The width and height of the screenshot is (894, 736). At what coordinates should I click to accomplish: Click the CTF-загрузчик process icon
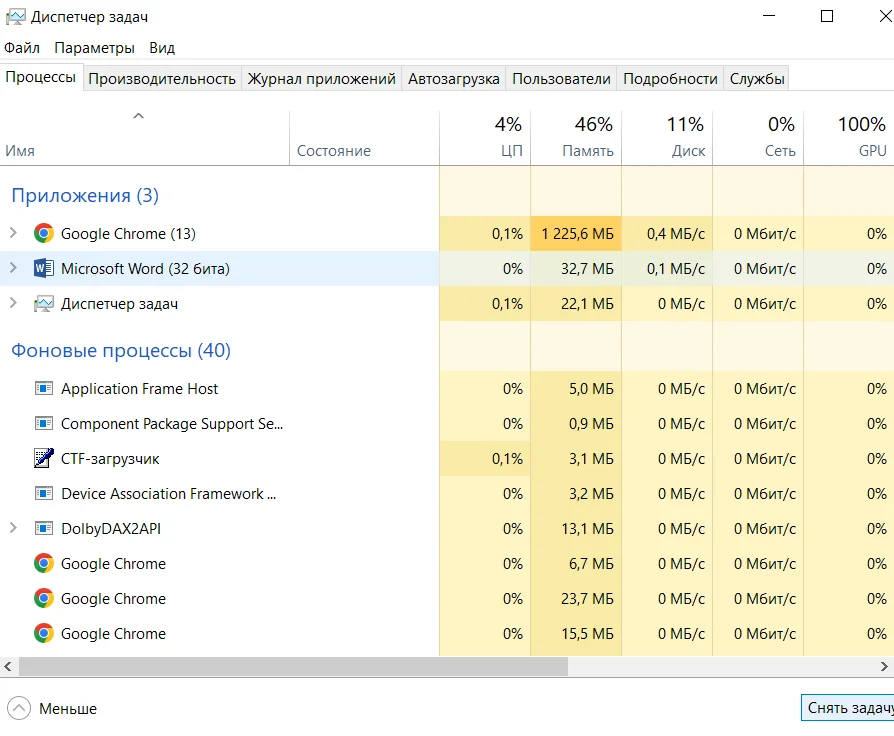click(43, 459)
